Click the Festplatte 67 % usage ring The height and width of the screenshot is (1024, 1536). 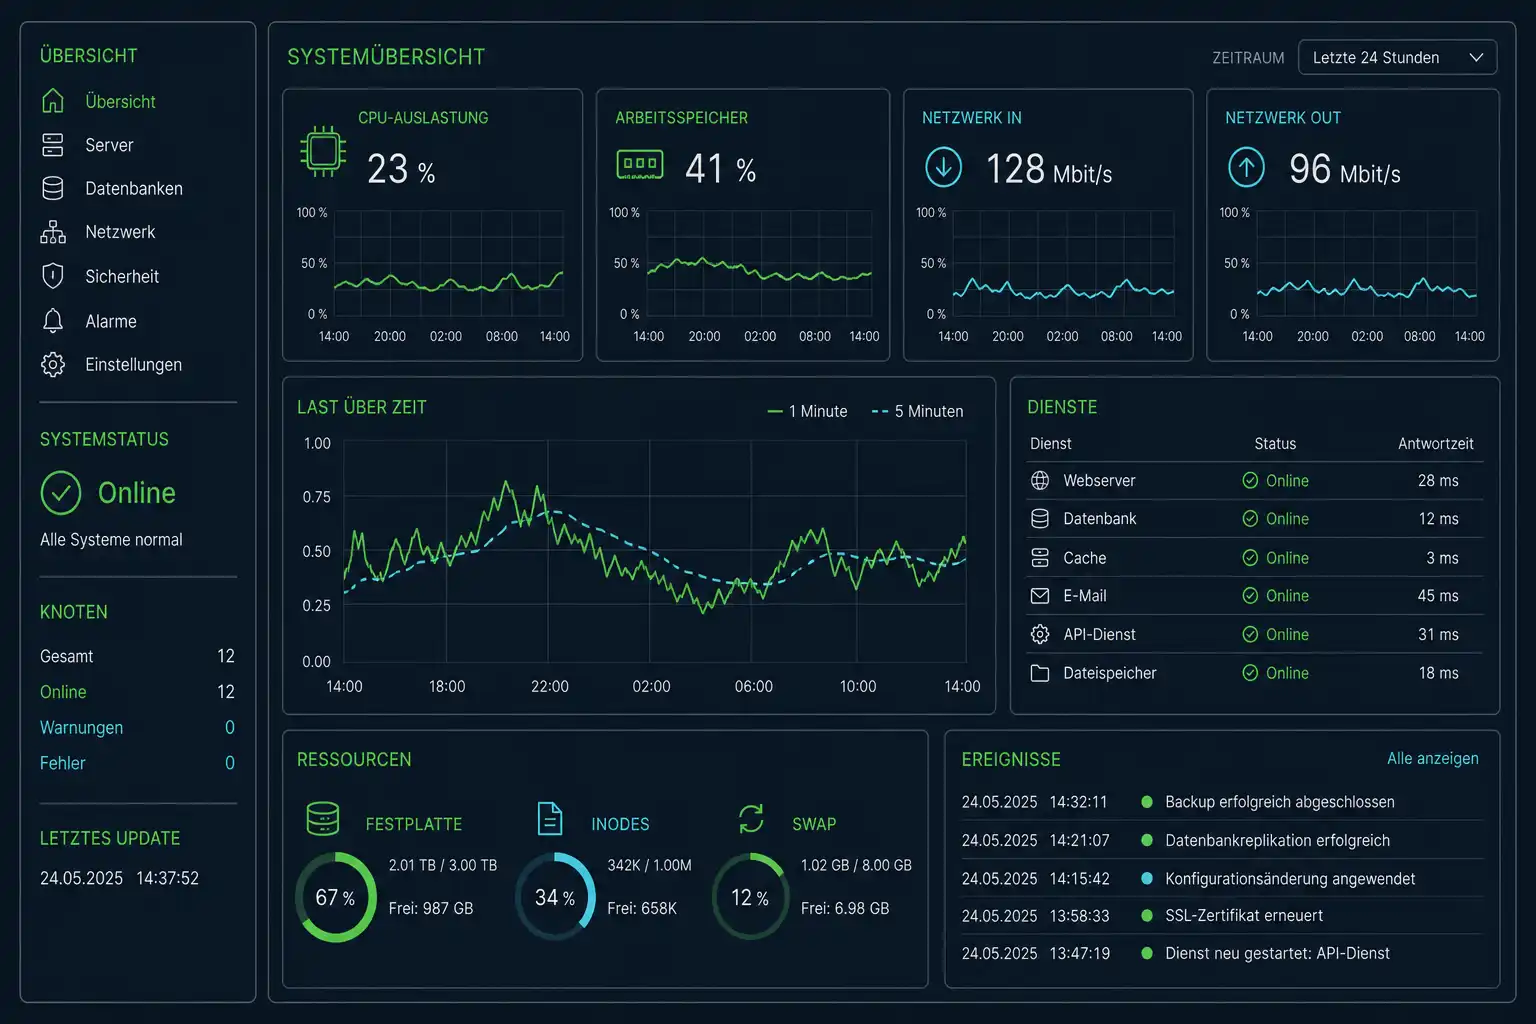click(336, 897)
